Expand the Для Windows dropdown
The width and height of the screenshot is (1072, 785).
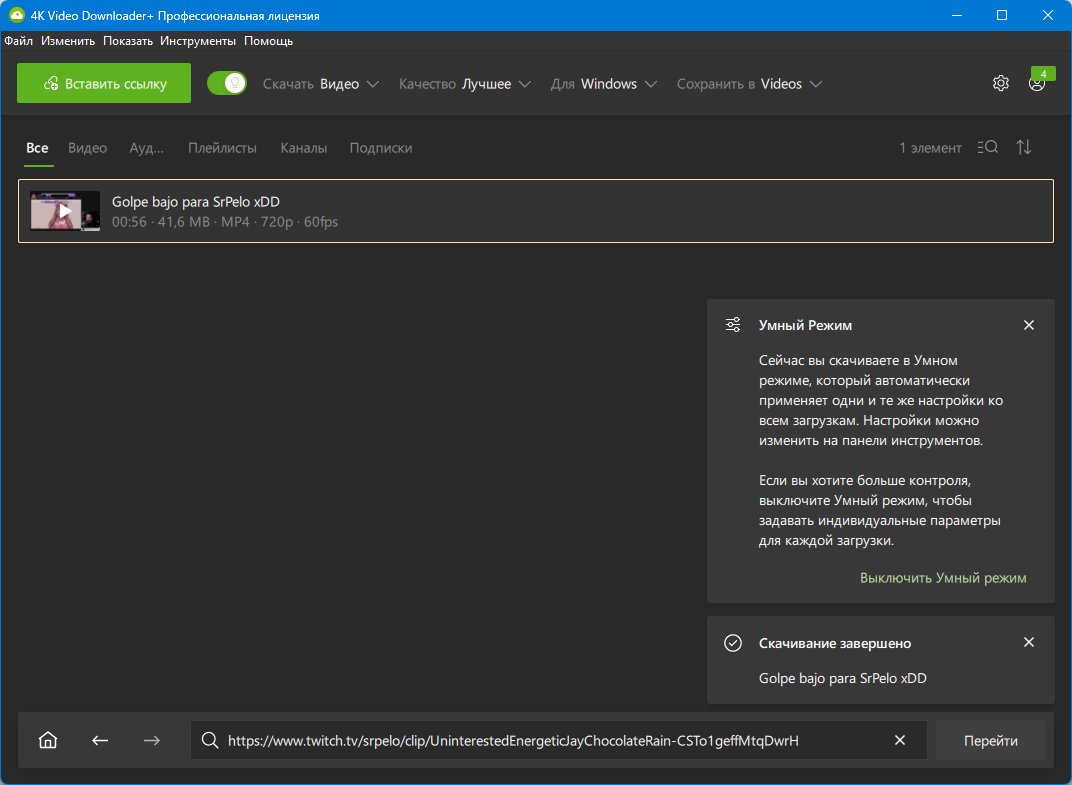(604, 84)
